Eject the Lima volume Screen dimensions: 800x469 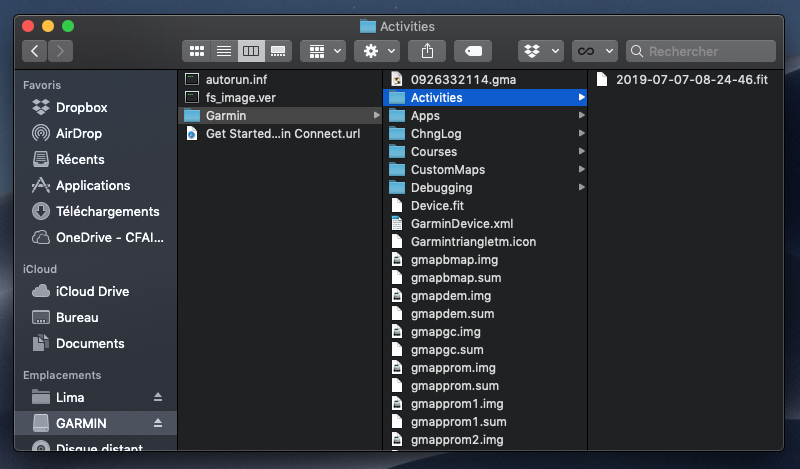click(x=158, y=397)
